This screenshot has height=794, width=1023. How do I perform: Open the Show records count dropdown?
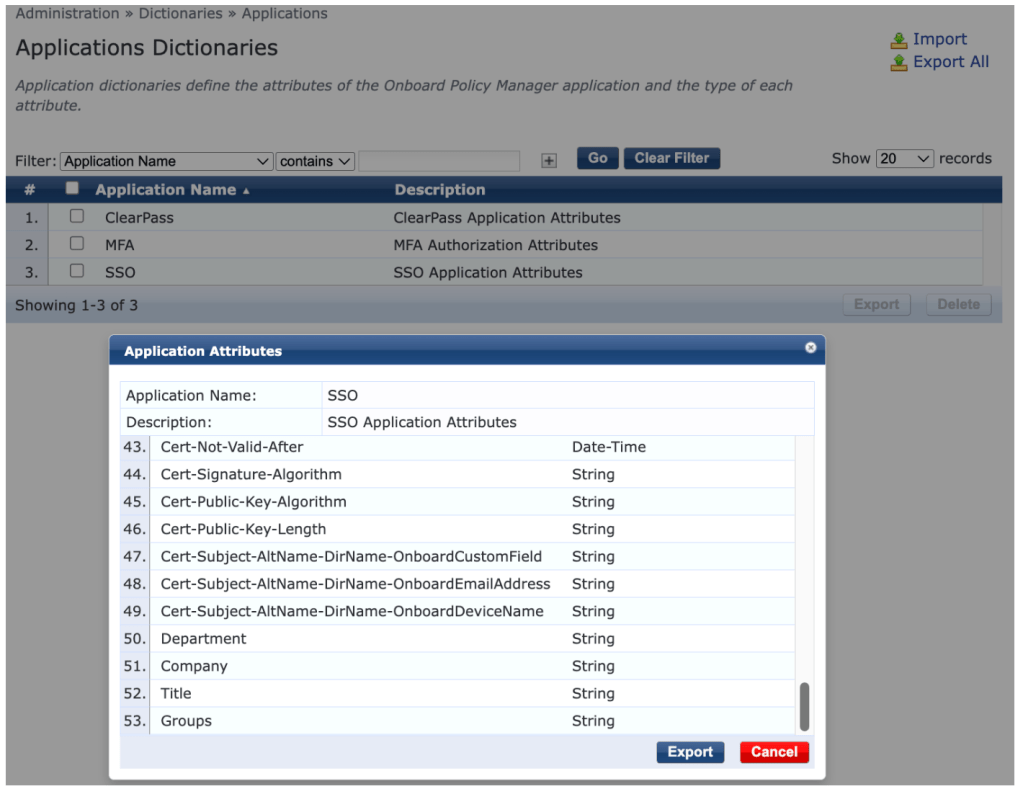point(904,159)
